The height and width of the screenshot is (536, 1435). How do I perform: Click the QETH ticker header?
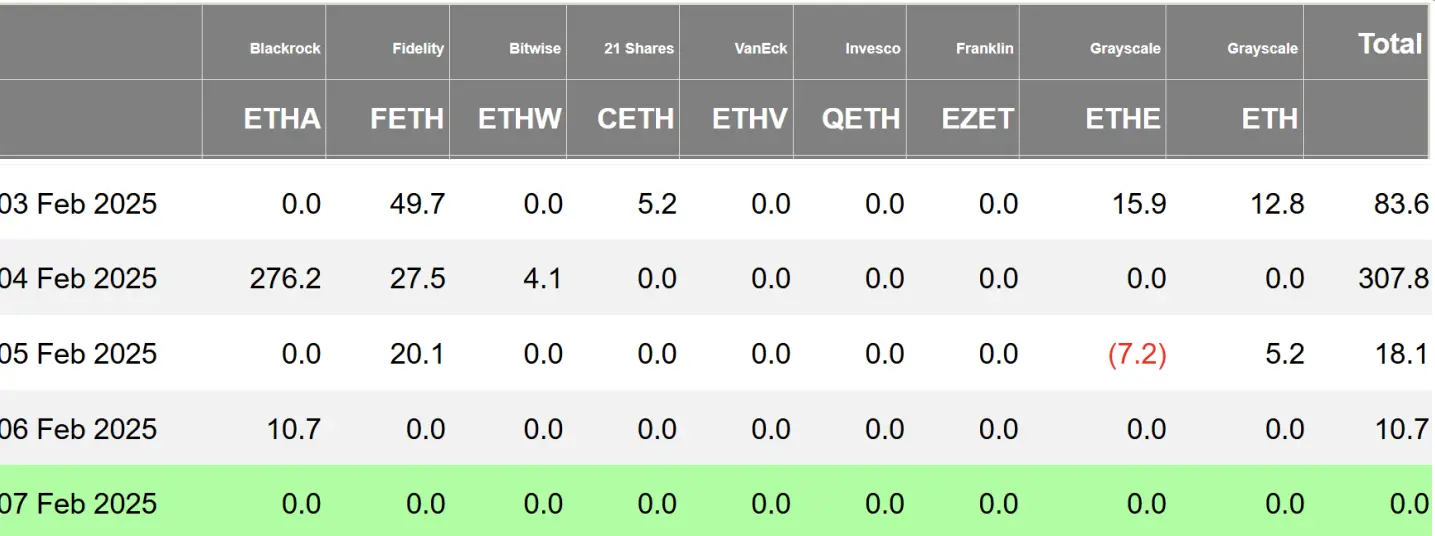coord(861,119)
